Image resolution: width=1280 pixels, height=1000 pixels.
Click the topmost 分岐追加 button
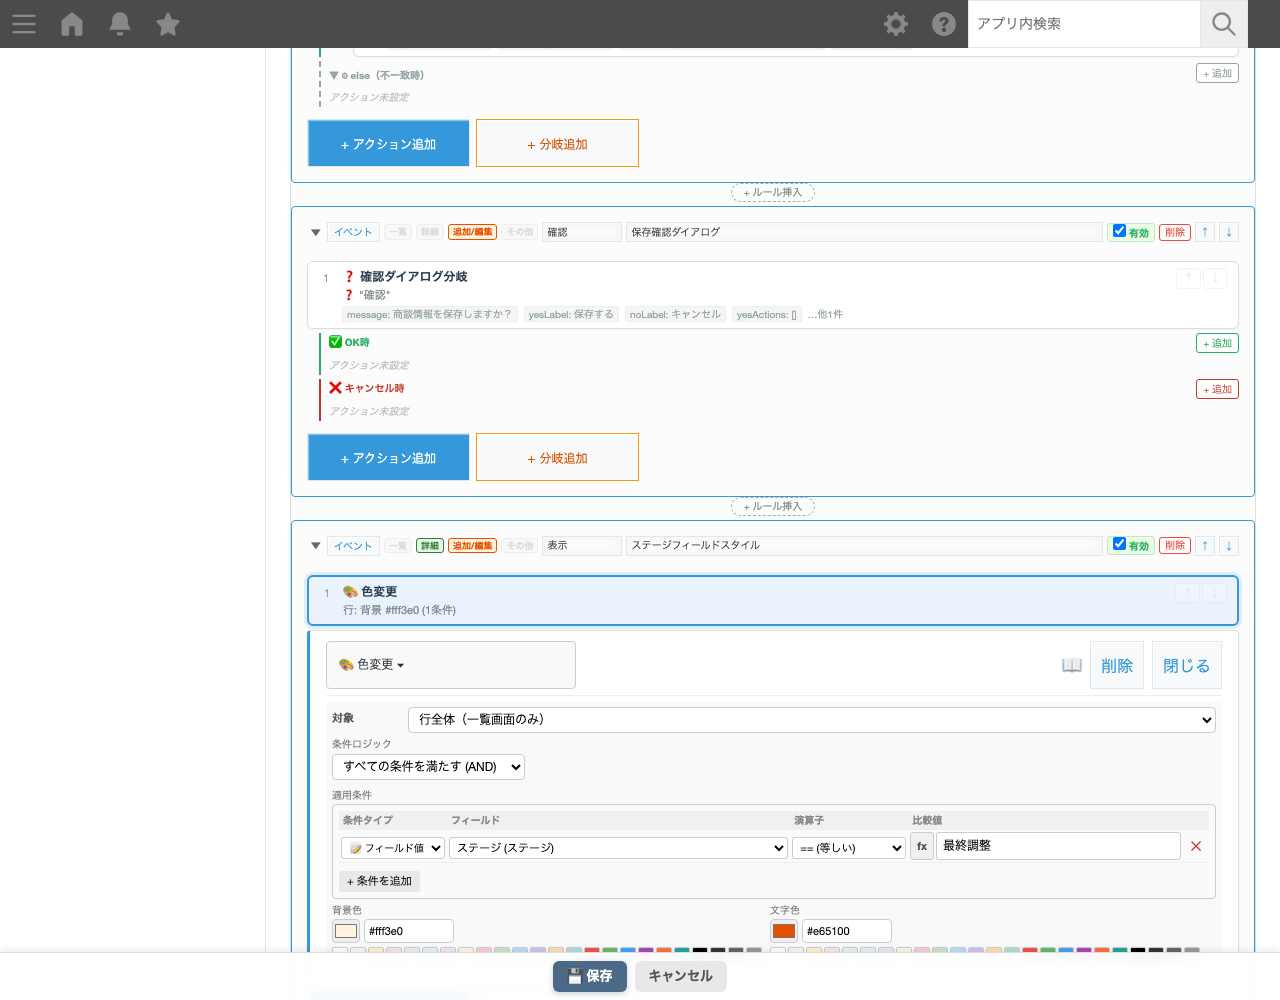(557, 143)
